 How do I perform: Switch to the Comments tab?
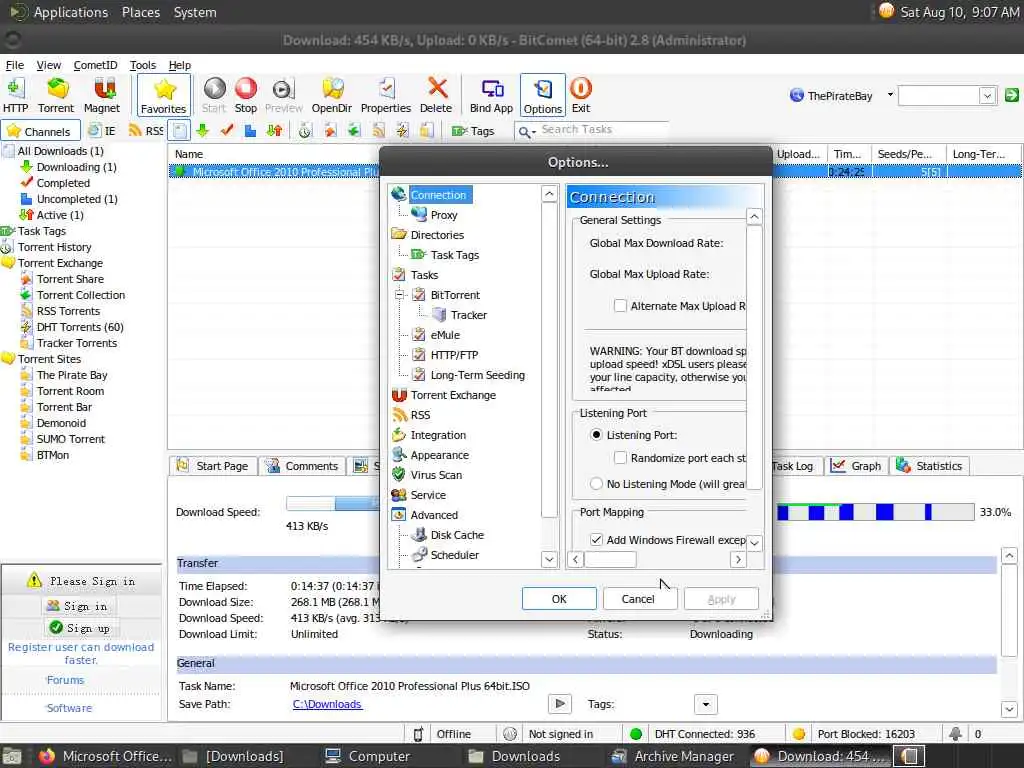[302, 466]
